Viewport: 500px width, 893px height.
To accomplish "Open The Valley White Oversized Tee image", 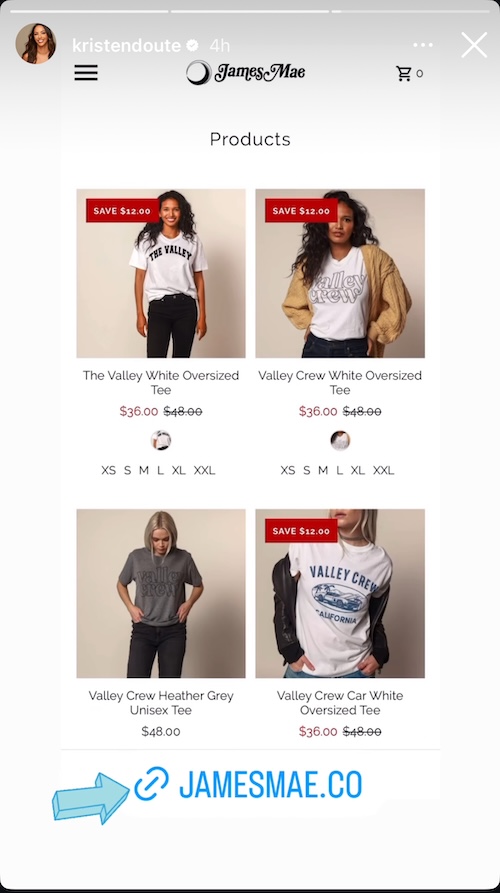I will [x=161, y=273].
